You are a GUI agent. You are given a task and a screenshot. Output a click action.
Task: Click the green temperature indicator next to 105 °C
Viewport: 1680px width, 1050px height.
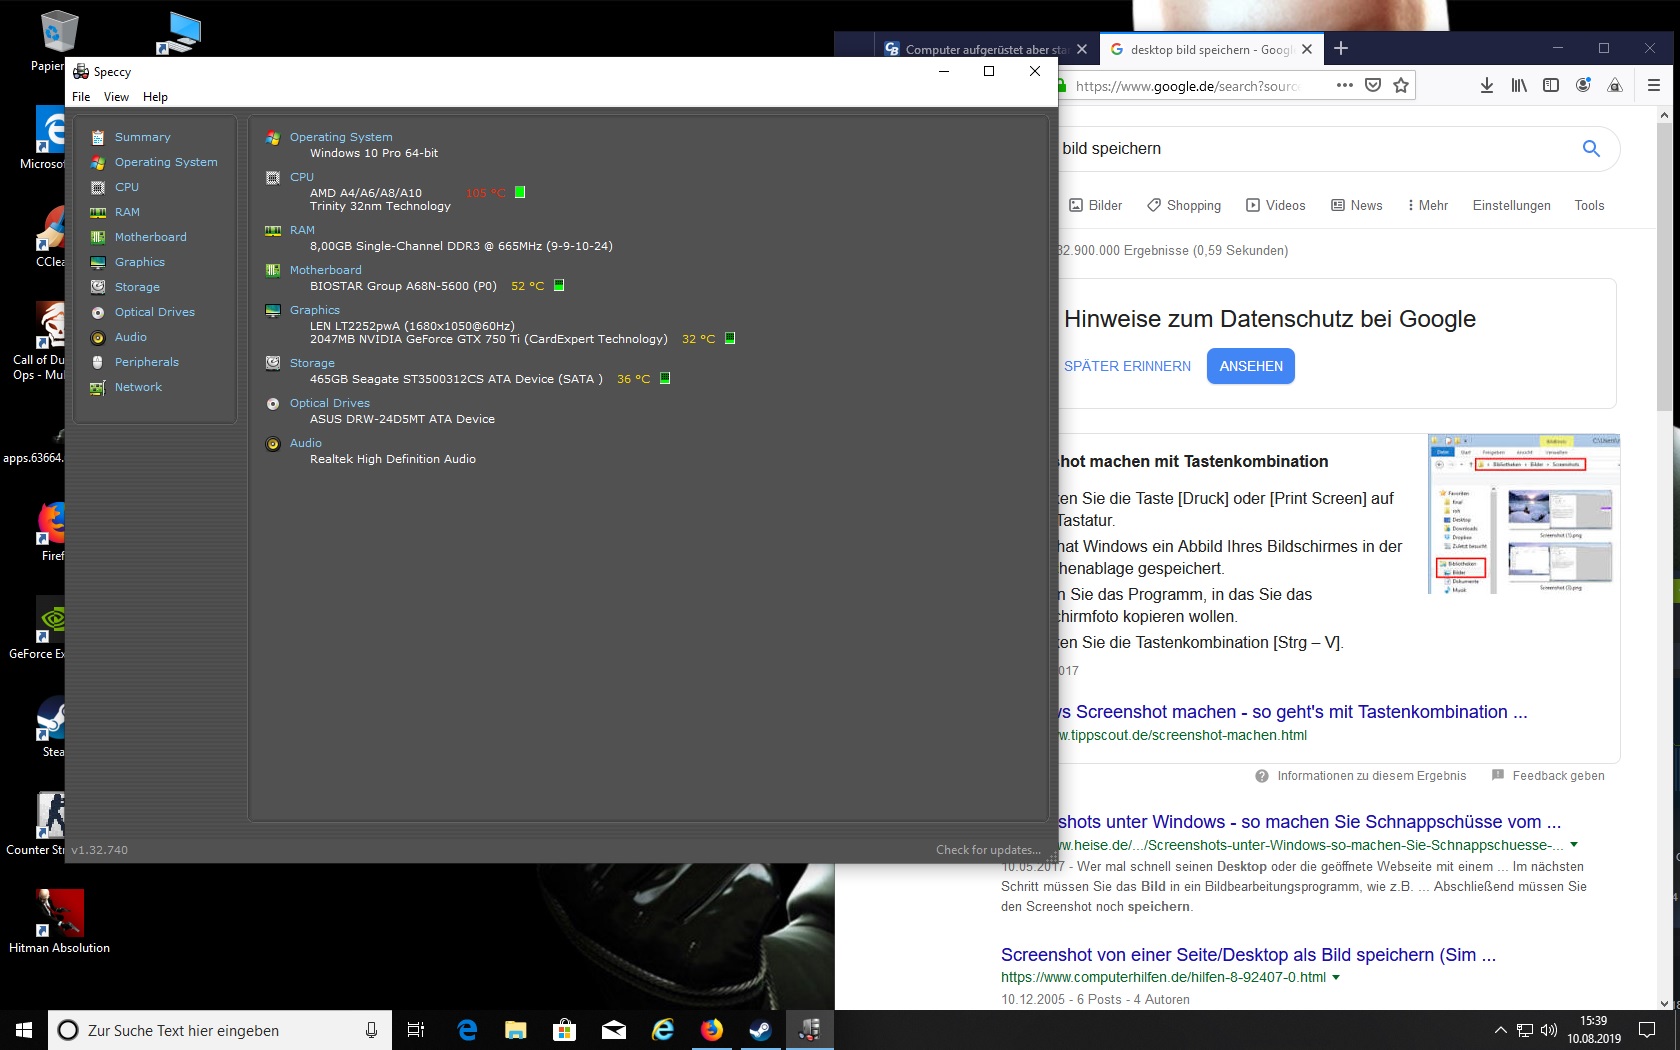point(520,192)
